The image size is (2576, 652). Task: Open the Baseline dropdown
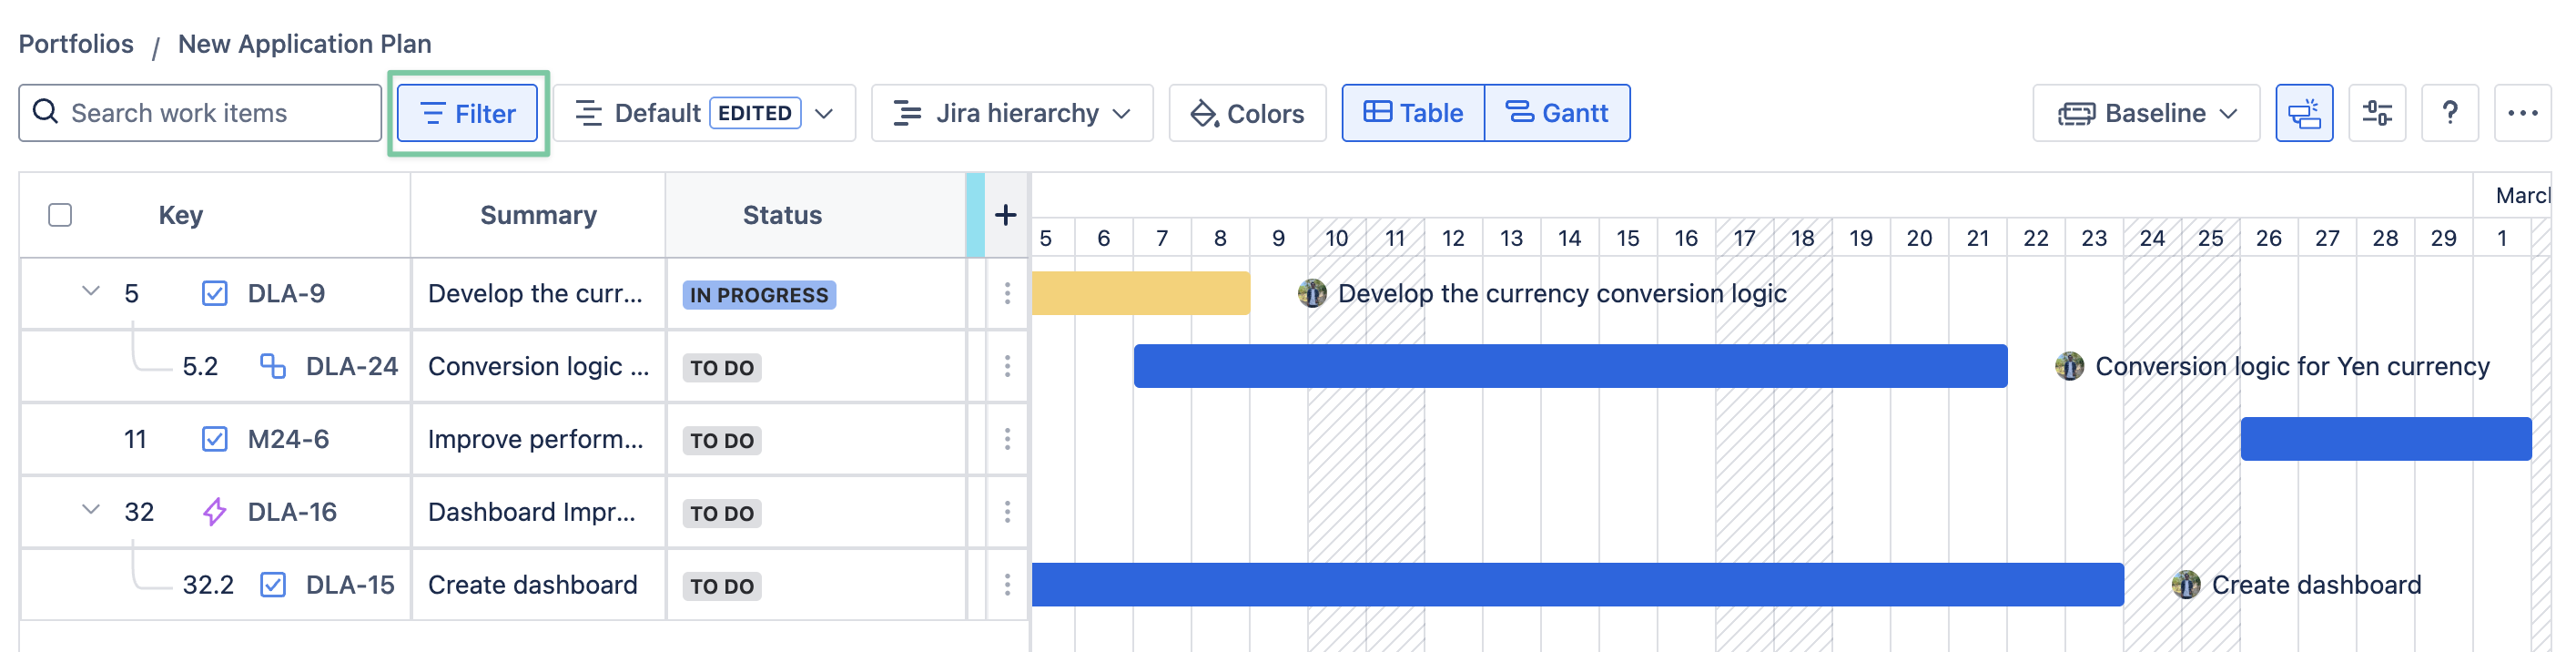[x=2145, y=113]
